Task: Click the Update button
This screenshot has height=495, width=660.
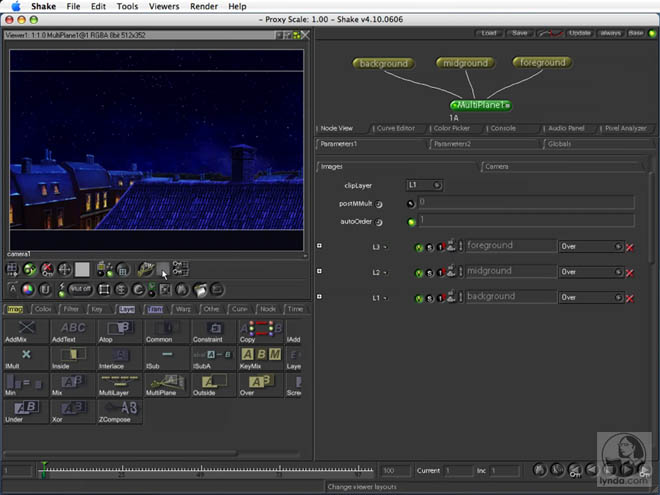Action: [x=580, y=33]
